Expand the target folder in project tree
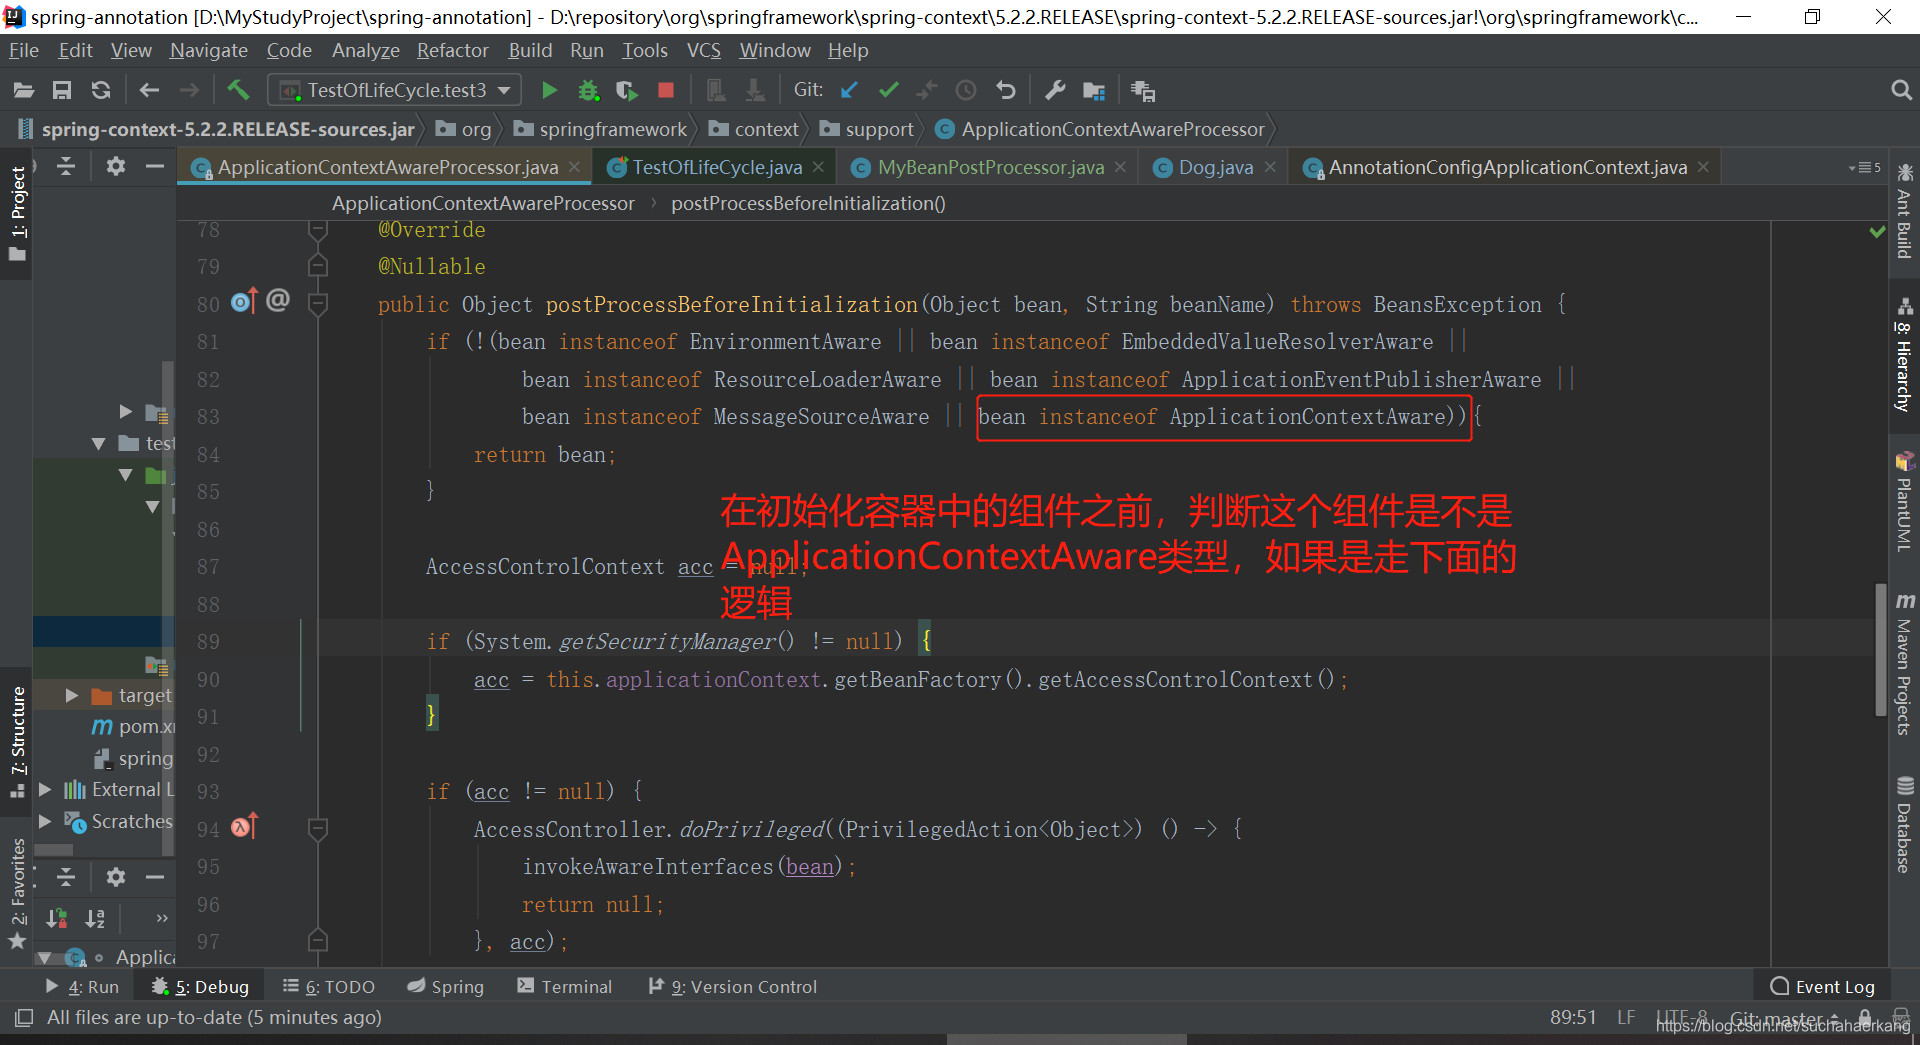This screenshot has width=1920, height=1045. (72, 695)
